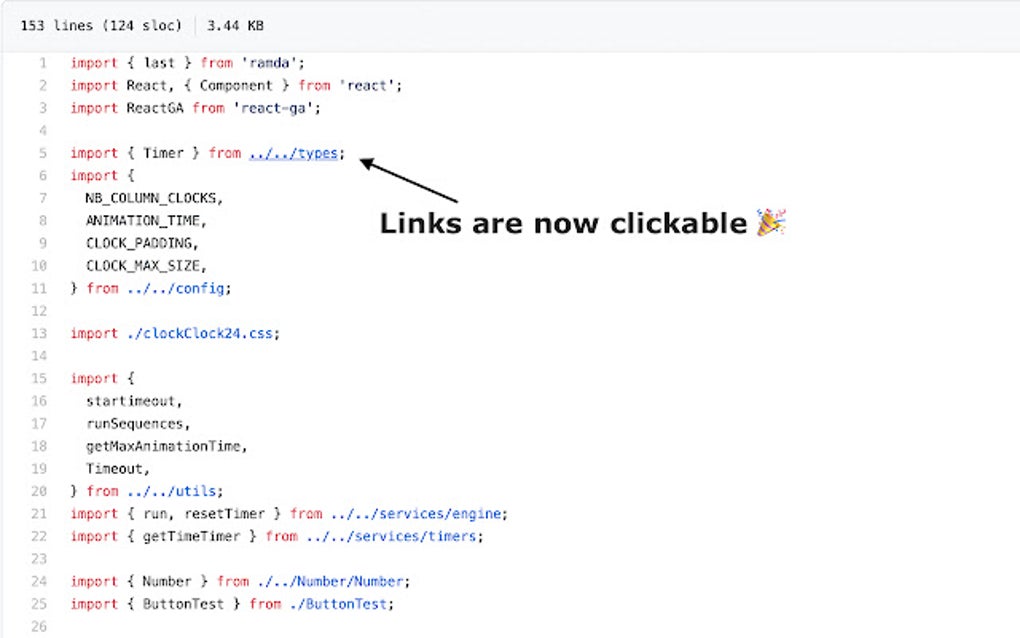
Task: Click the ../../utils import link
Action: 172,491
